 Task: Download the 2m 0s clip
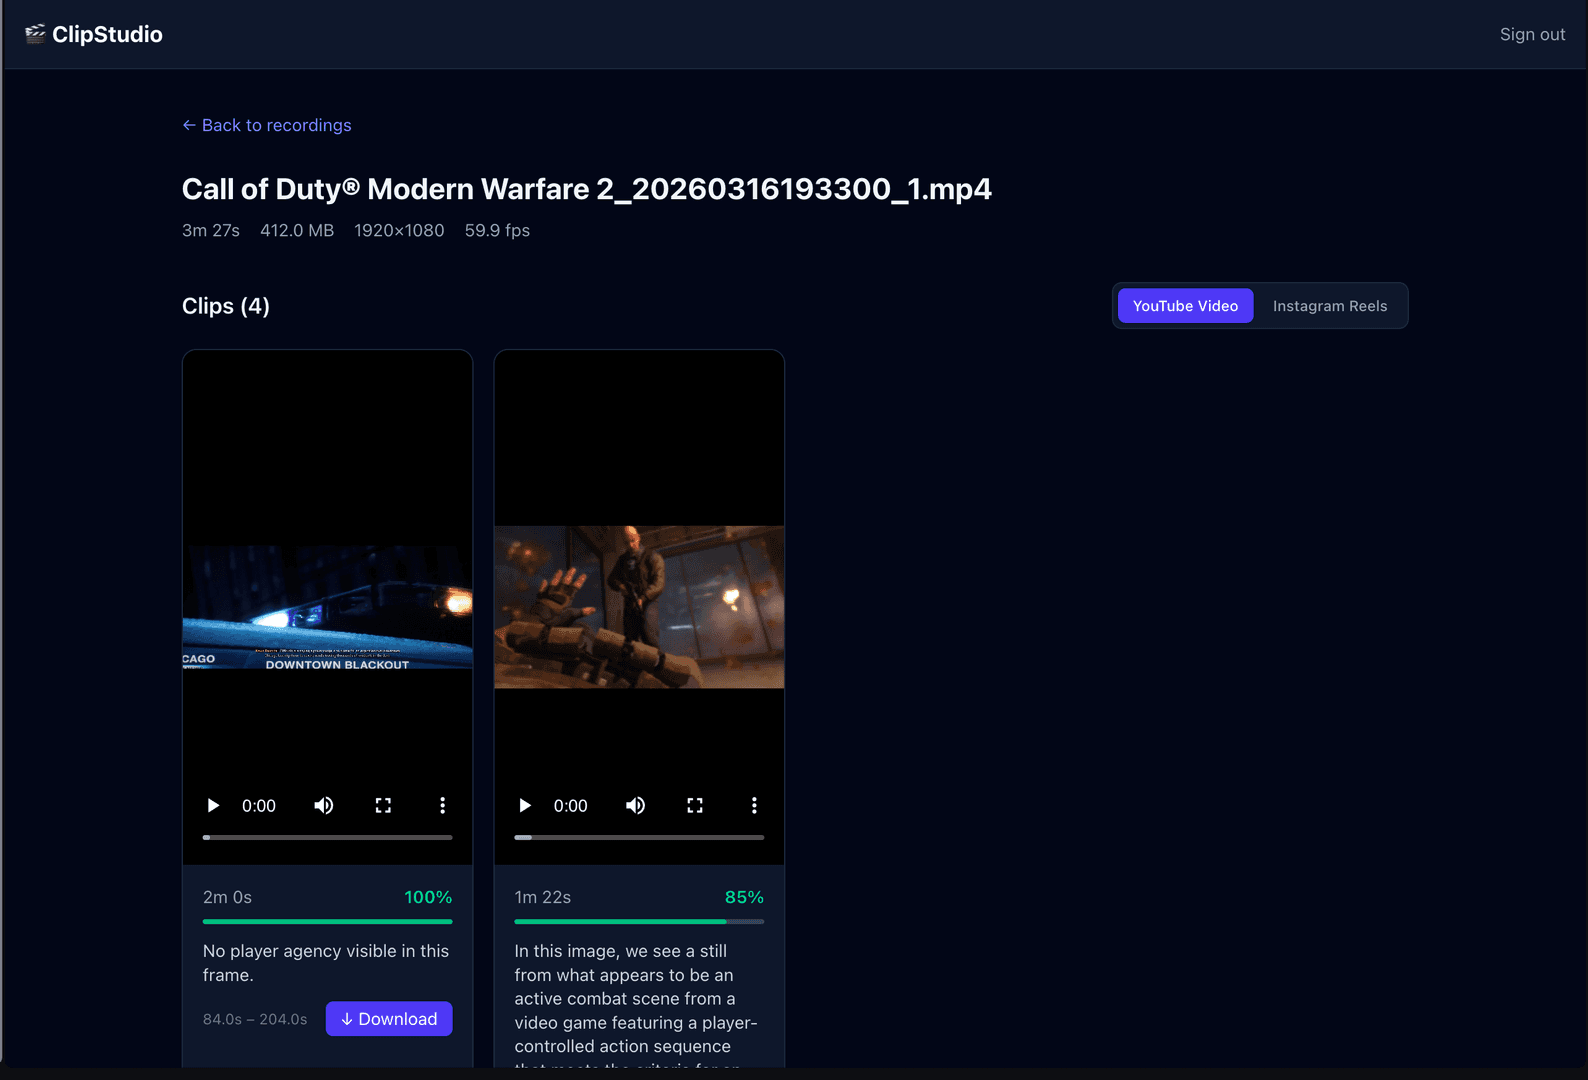coord(389,1019)
